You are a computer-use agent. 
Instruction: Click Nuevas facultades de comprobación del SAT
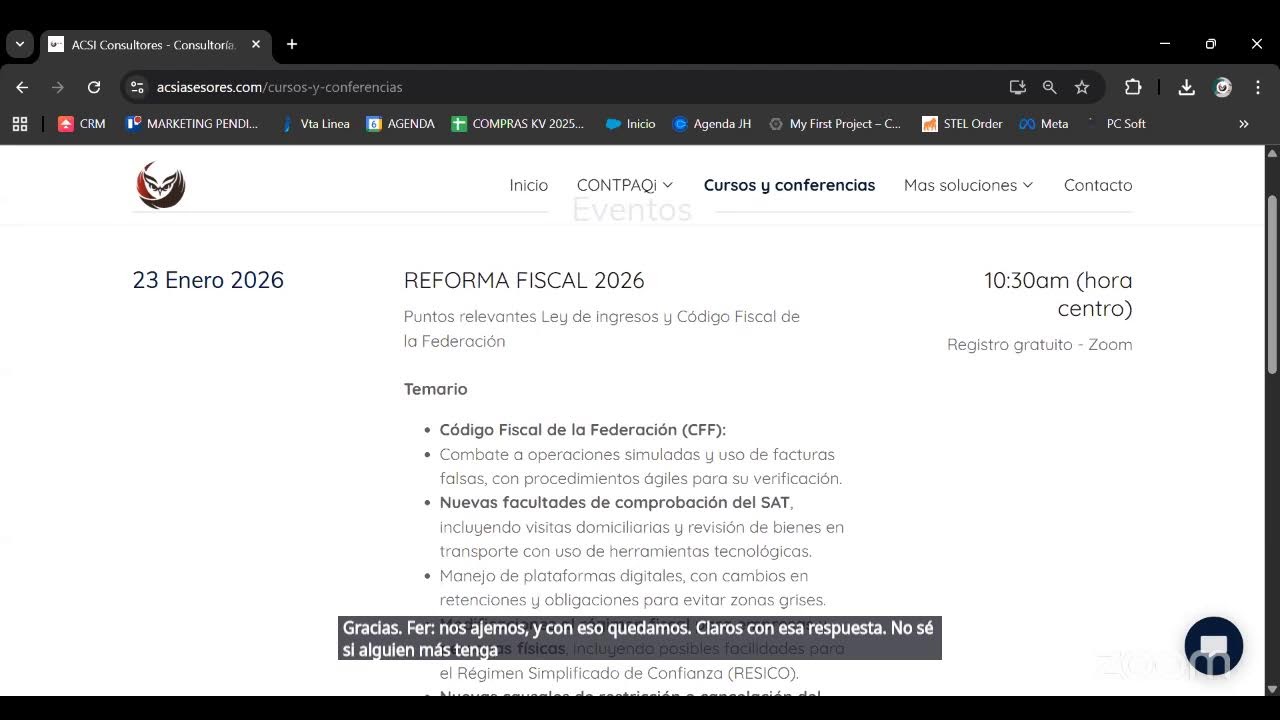pos(615,502)
